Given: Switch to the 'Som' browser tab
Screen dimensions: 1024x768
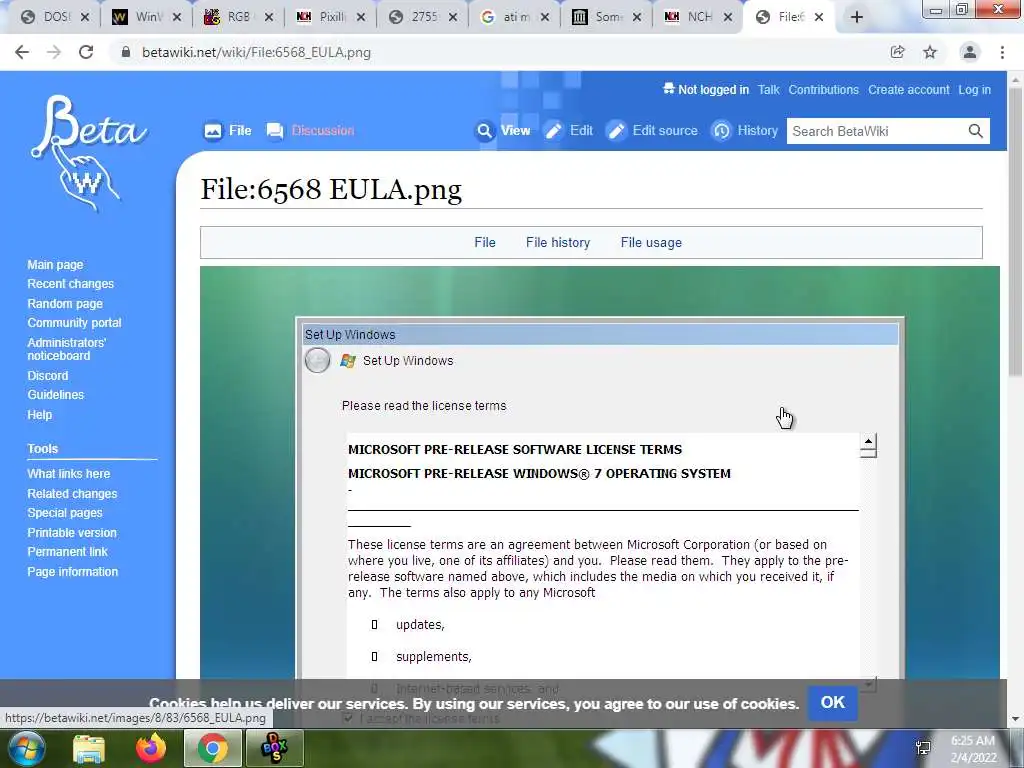Looking at the screenshot, I should tap(605, 17).
